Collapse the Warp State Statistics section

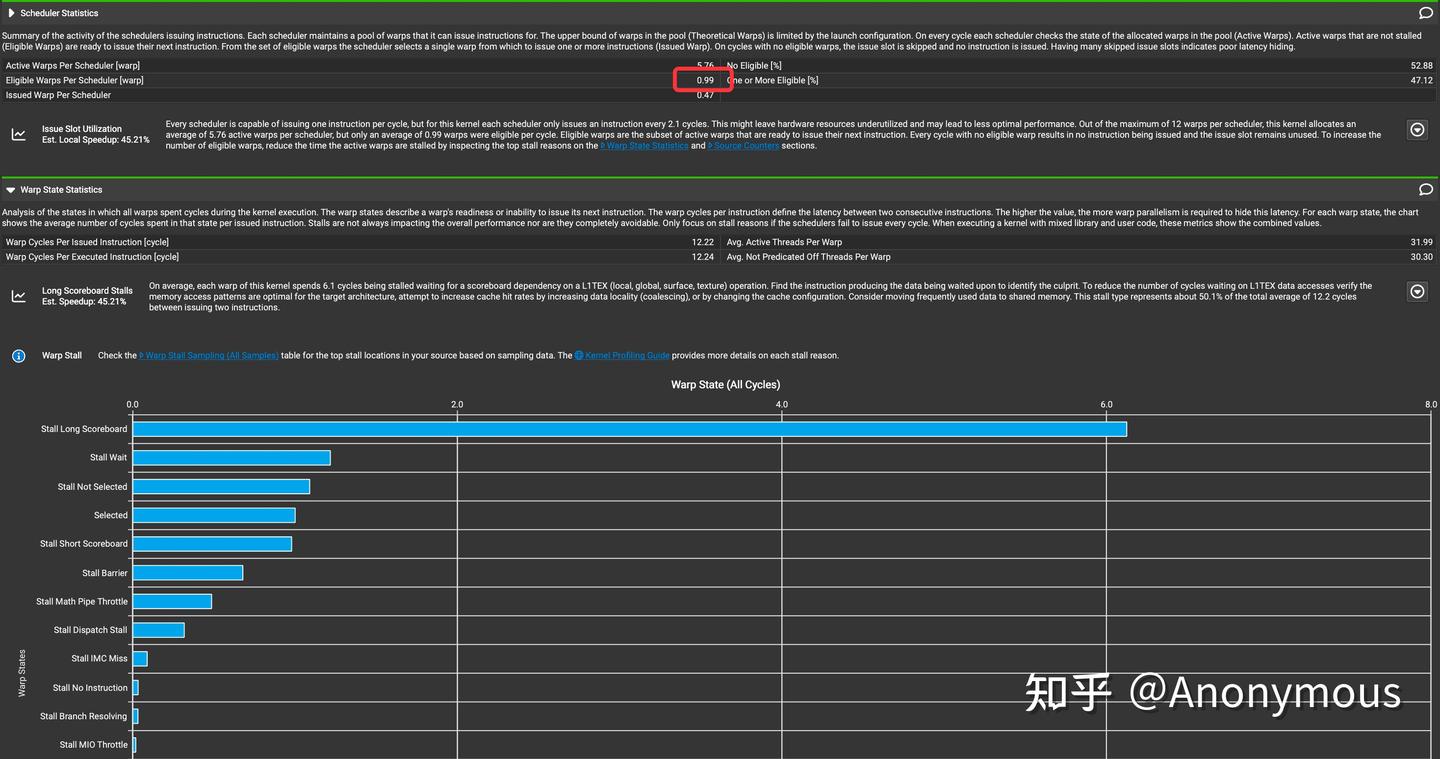point(10,189)
